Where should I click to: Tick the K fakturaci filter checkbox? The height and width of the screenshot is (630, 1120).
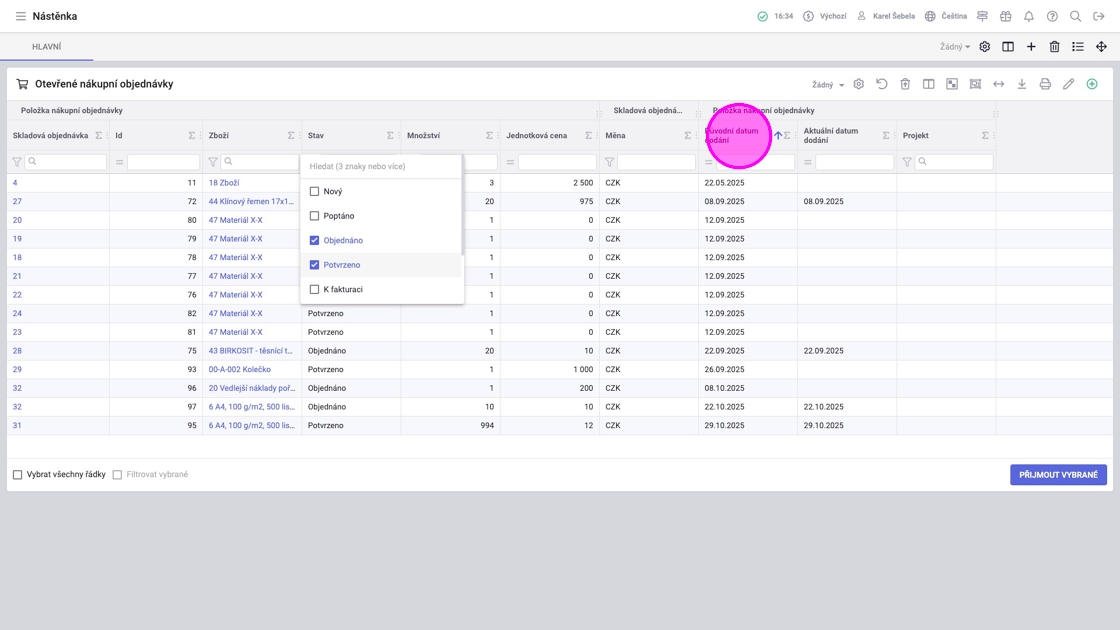pyautogui.click(x=314, y=289)
